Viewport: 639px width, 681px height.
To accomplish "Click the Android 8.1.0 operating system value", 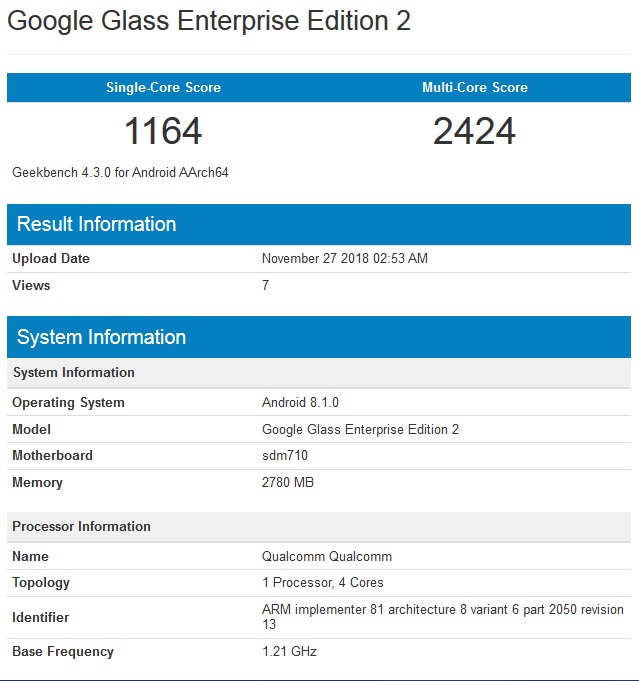I will (x=300, y=402).
